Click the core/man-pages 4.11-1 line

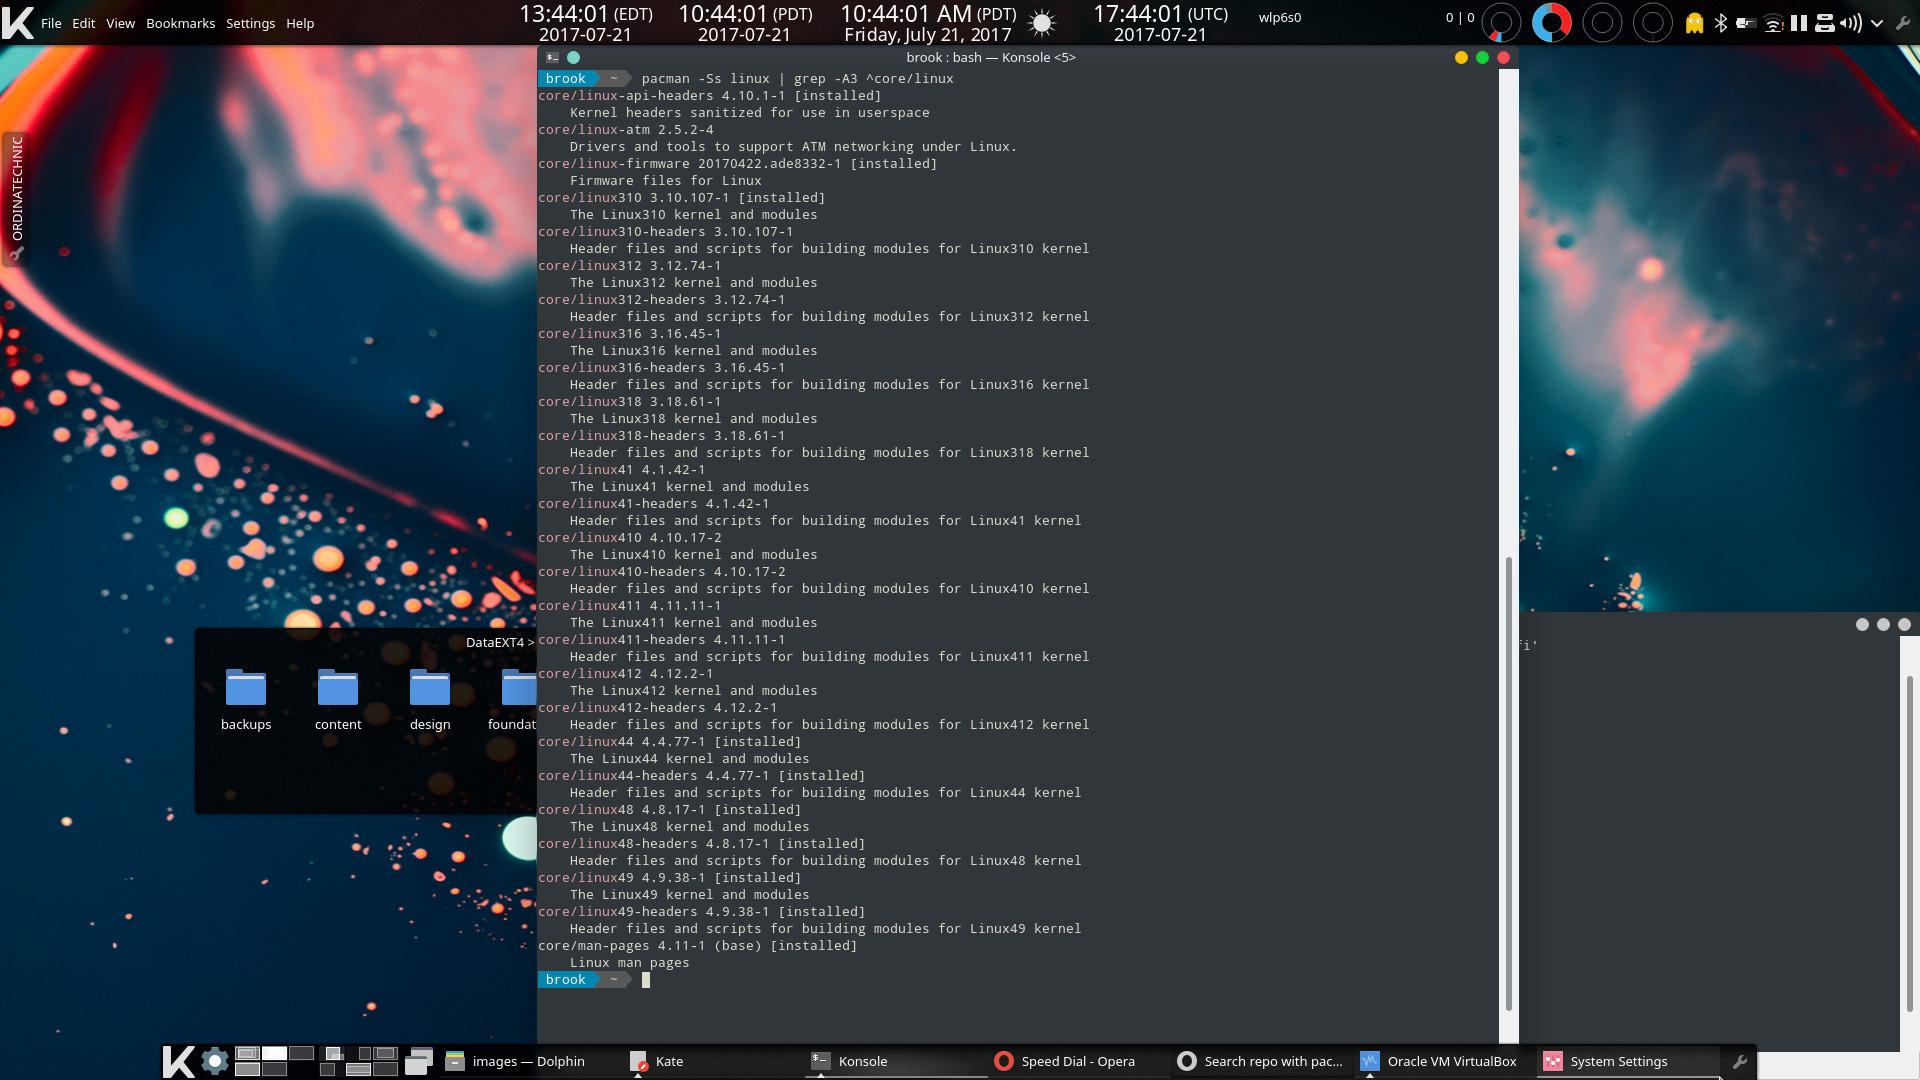(697, 946)
